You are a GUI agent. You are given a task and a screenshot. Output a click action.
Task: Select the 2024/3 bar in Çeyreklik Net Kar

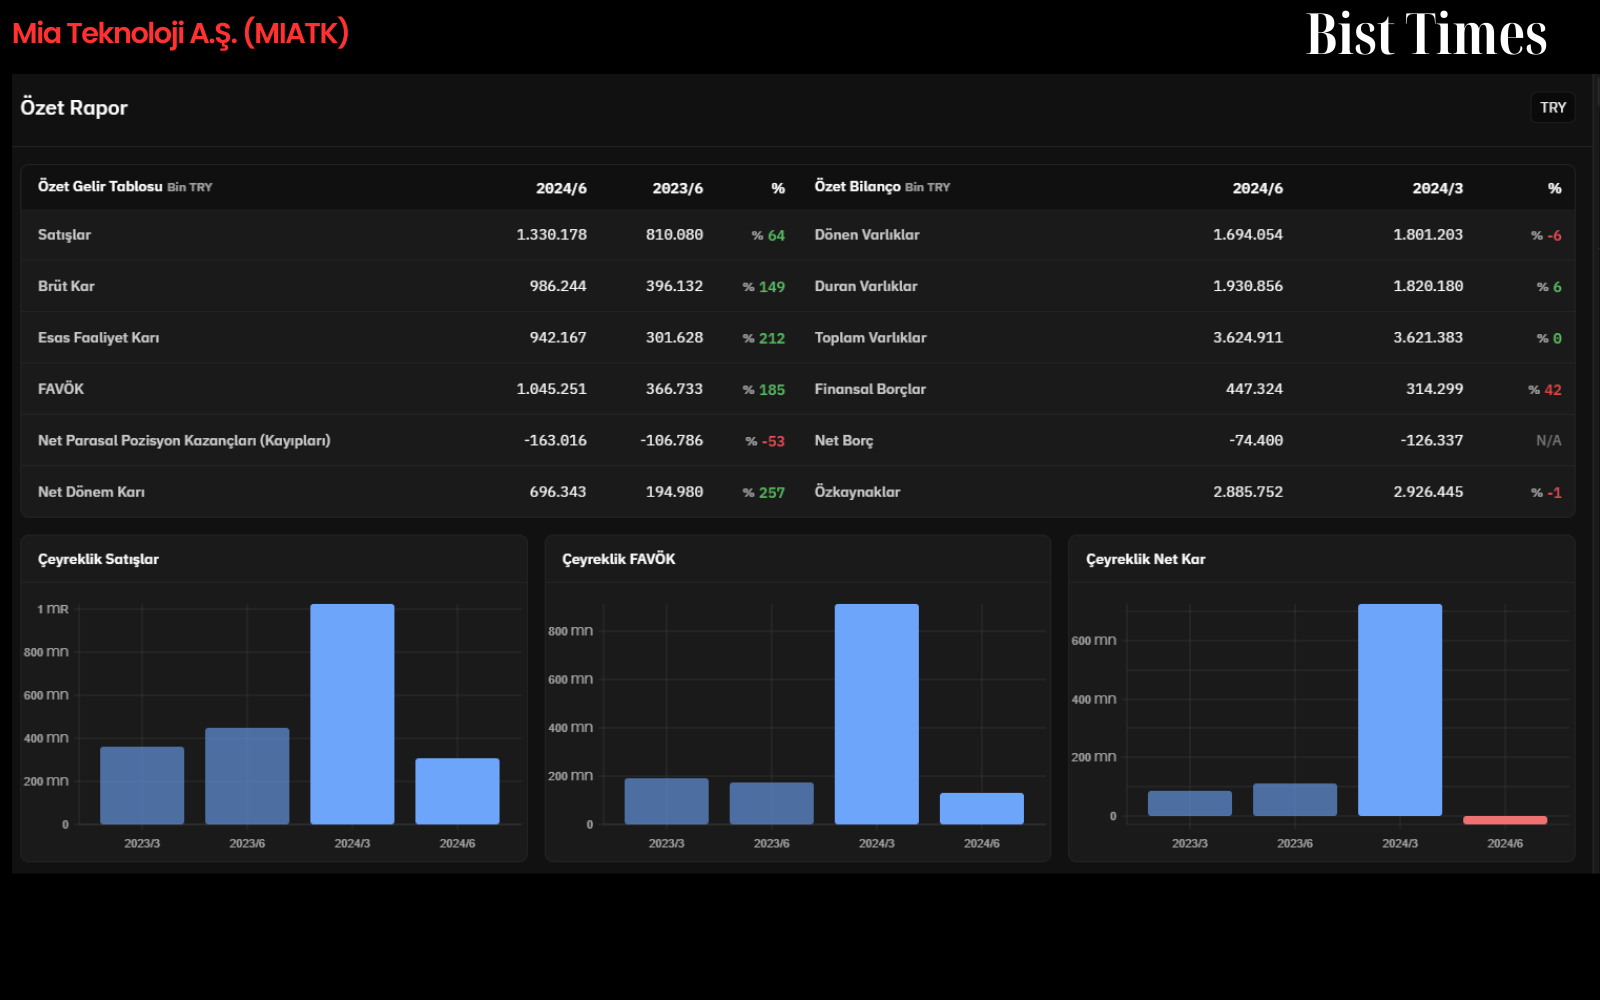tap(1400, 710)
